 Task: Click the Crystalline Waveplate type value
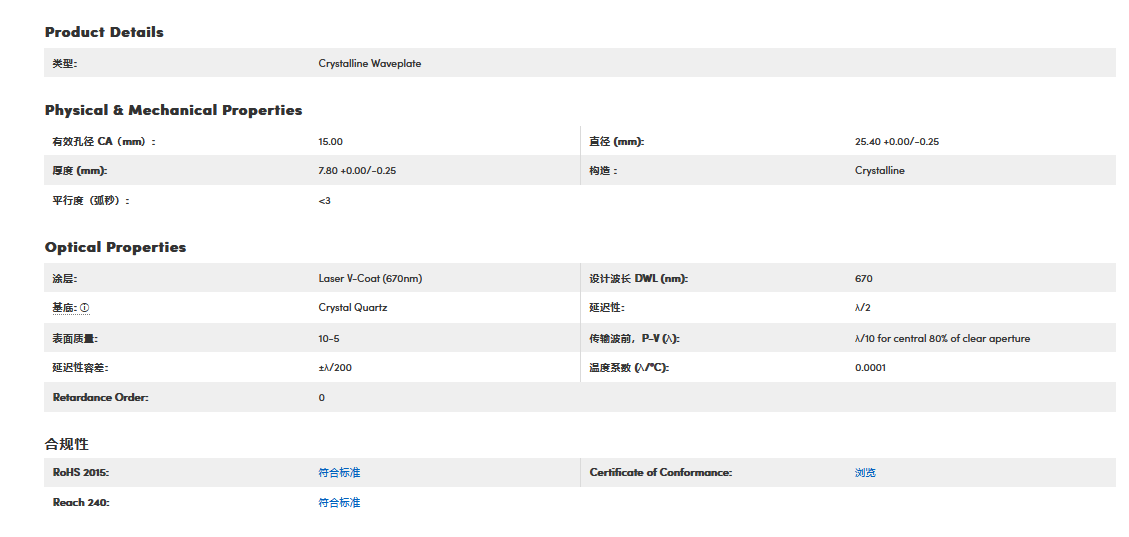coord(369,63)
